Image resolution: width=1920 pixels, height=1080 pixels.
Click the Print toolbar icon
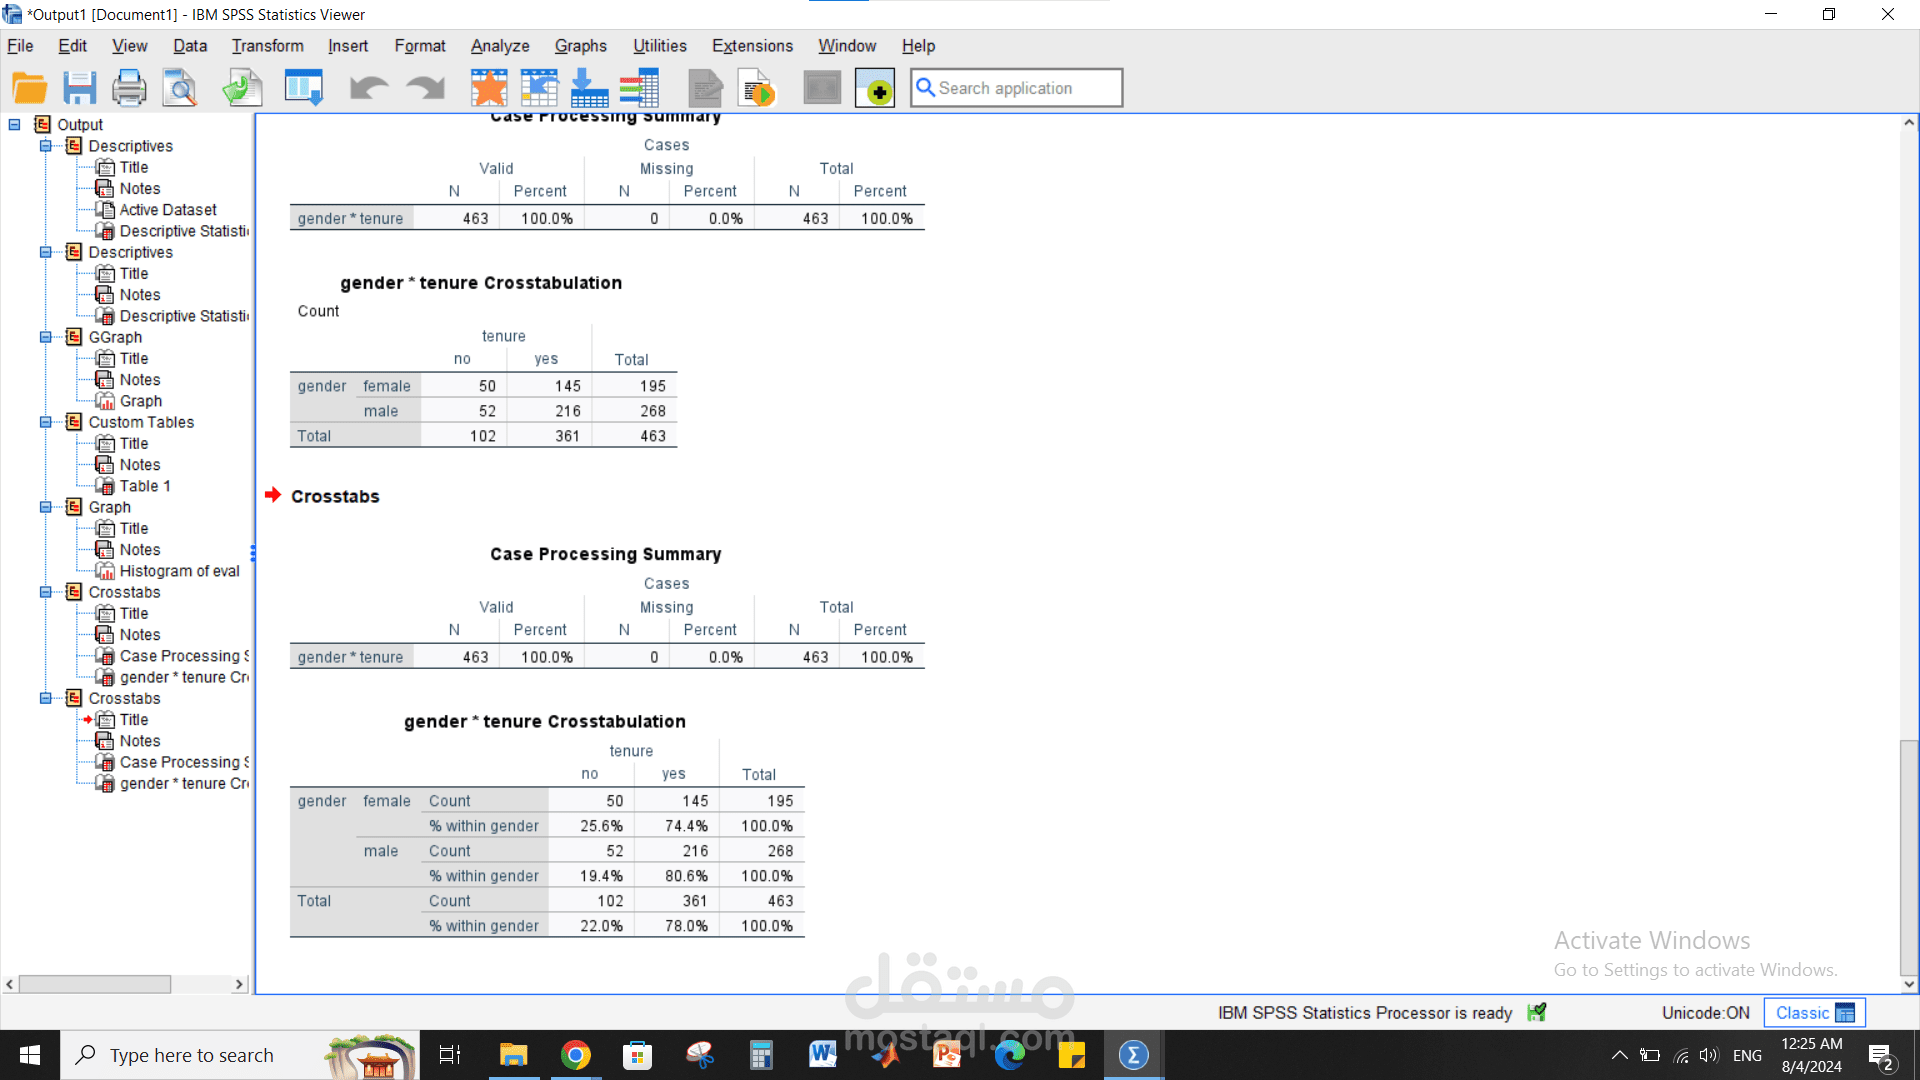[129, 88]
